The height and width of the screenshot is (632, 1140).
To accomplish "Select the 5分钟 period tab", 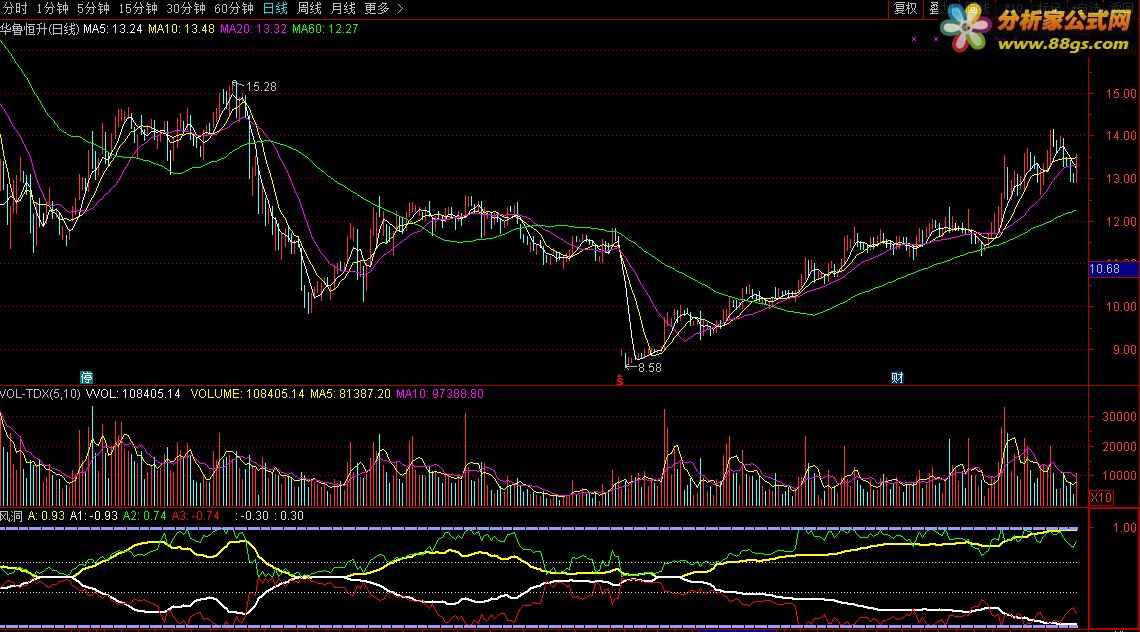I will coord(93,9).
